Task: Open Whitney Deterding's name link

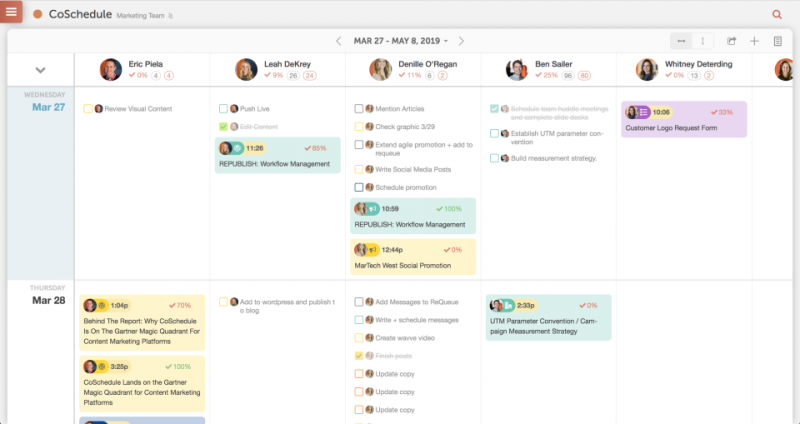Action: point(698,64)
